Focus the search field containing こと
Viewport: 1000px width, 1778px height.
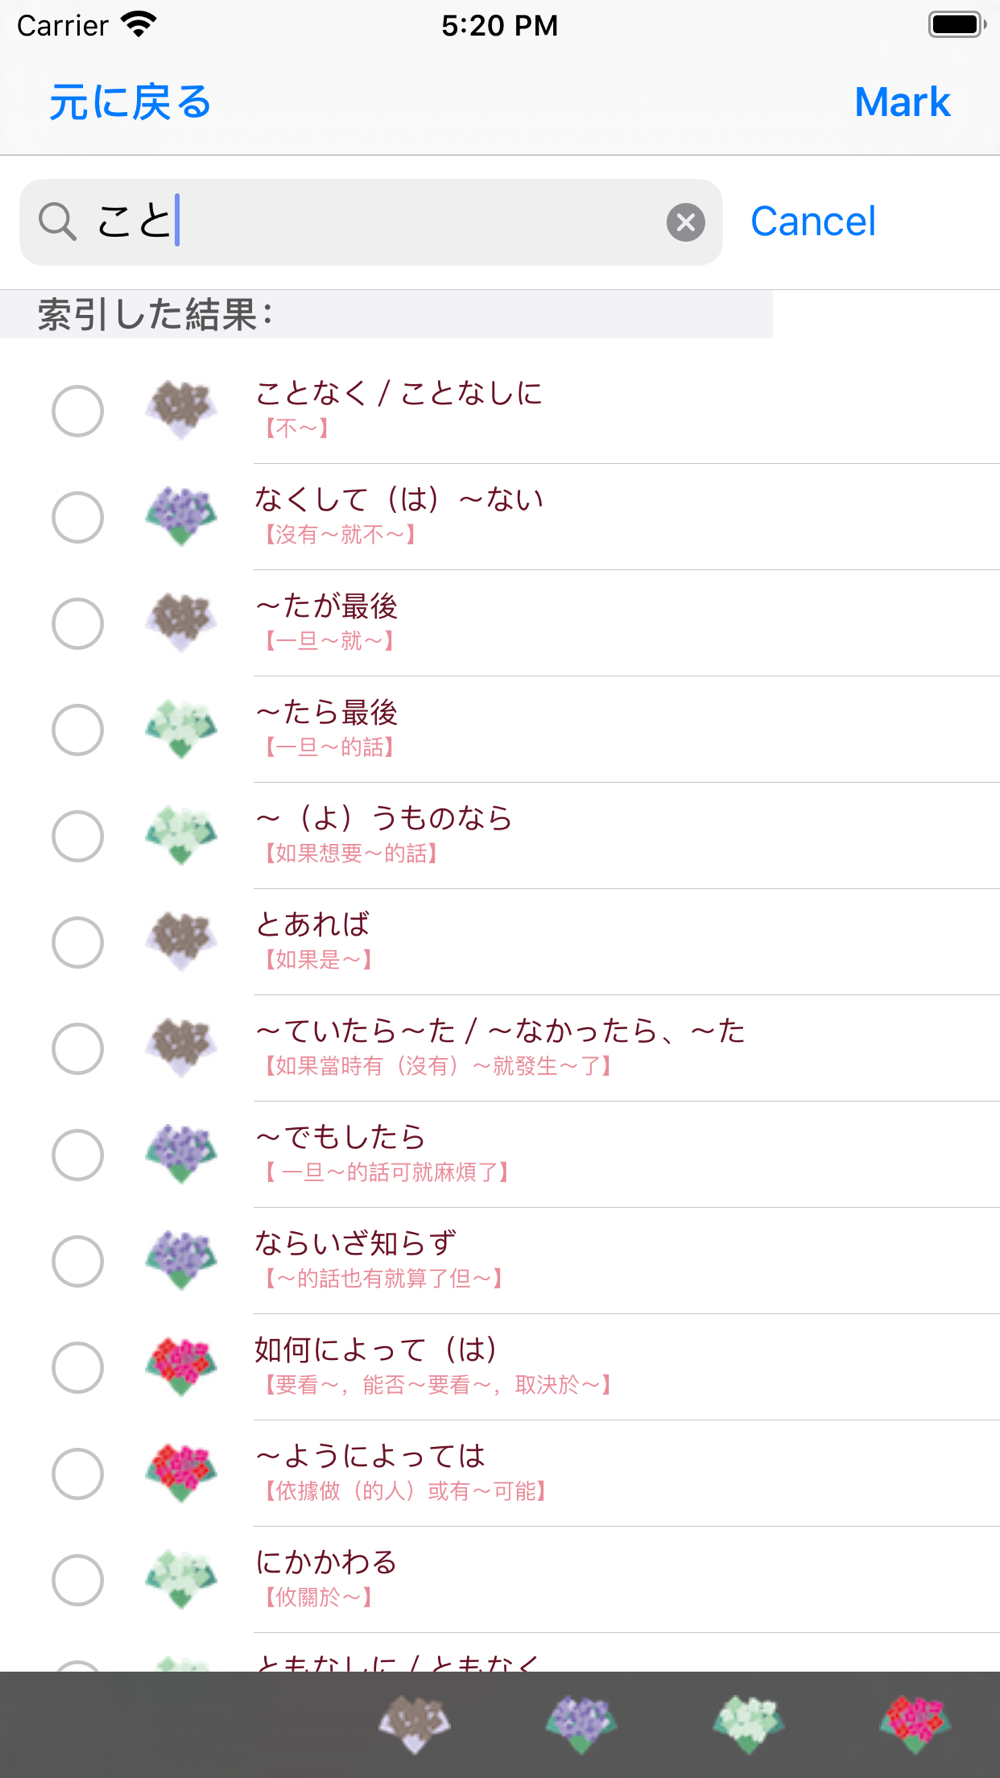click(371, 222)
